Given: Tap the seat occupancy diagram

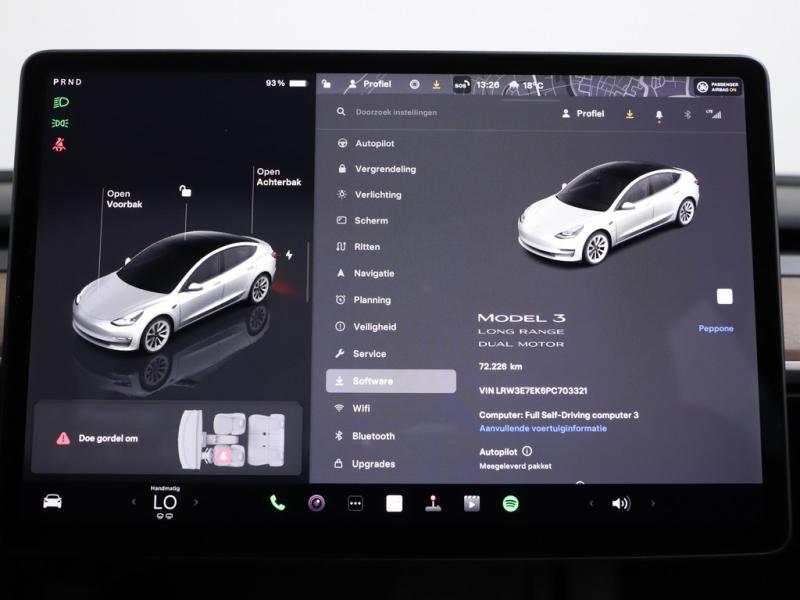Looking at the screenshot, I should pos(231,439).
